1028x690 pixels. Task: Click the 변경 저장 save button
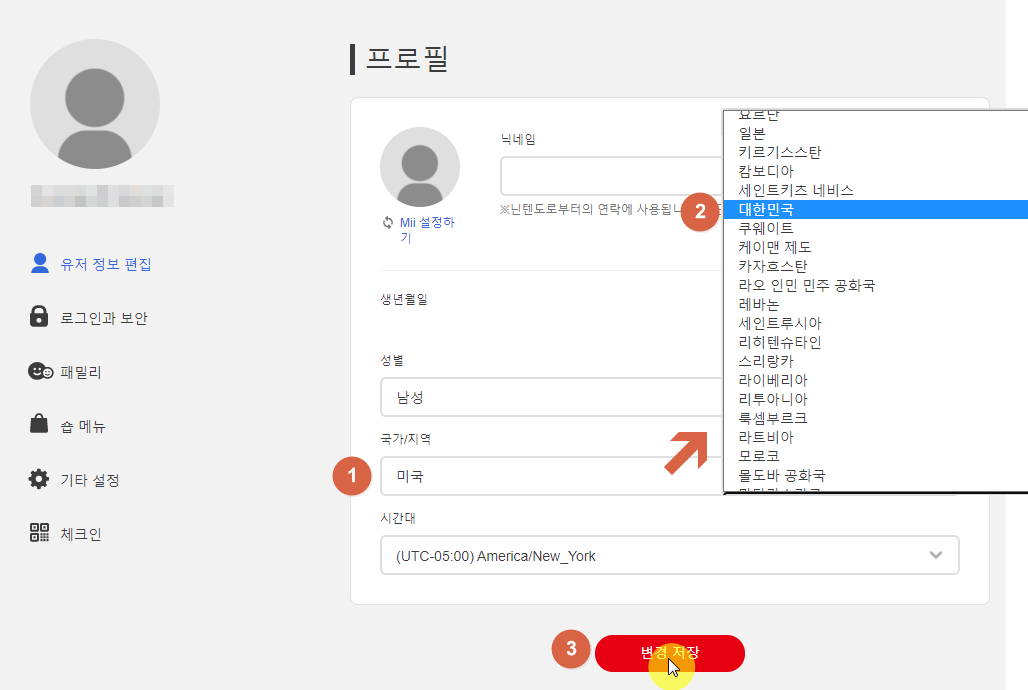[x=670, y=652]
